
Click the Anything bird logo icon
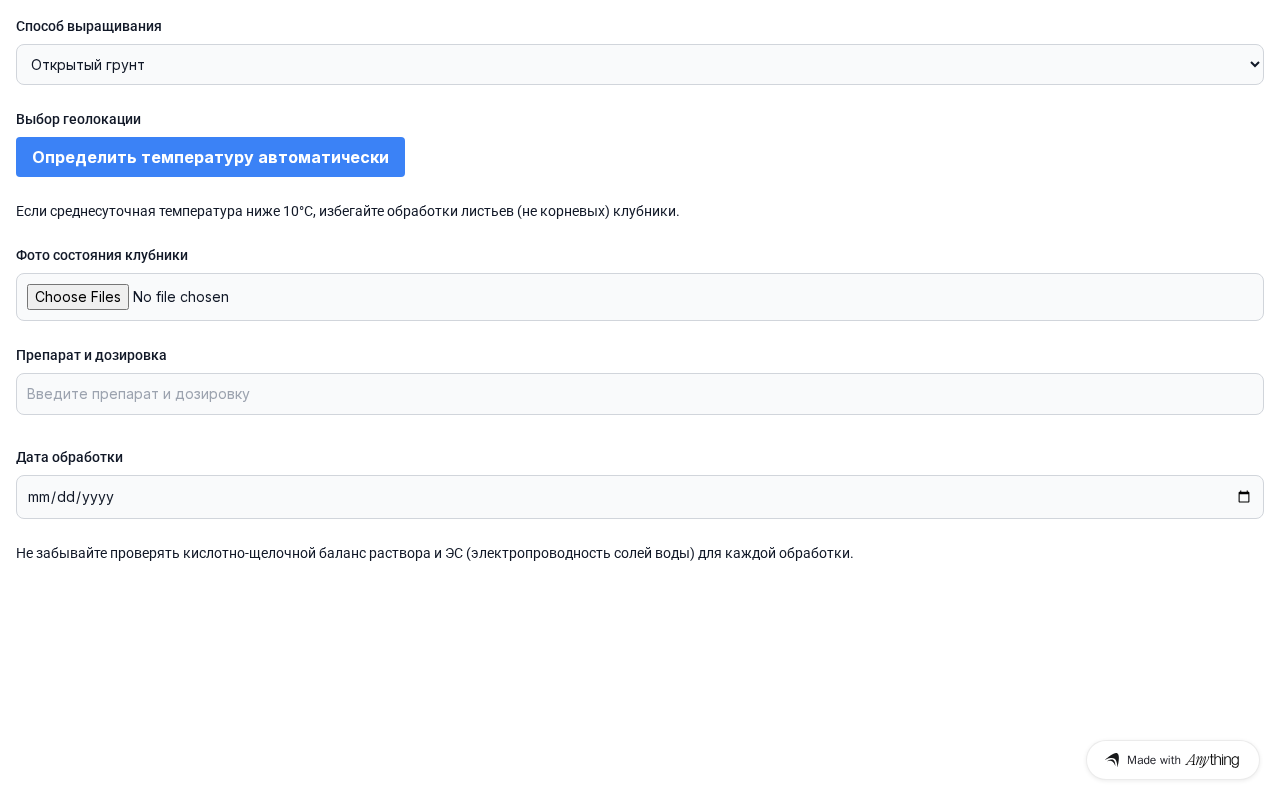(1112, 760)
